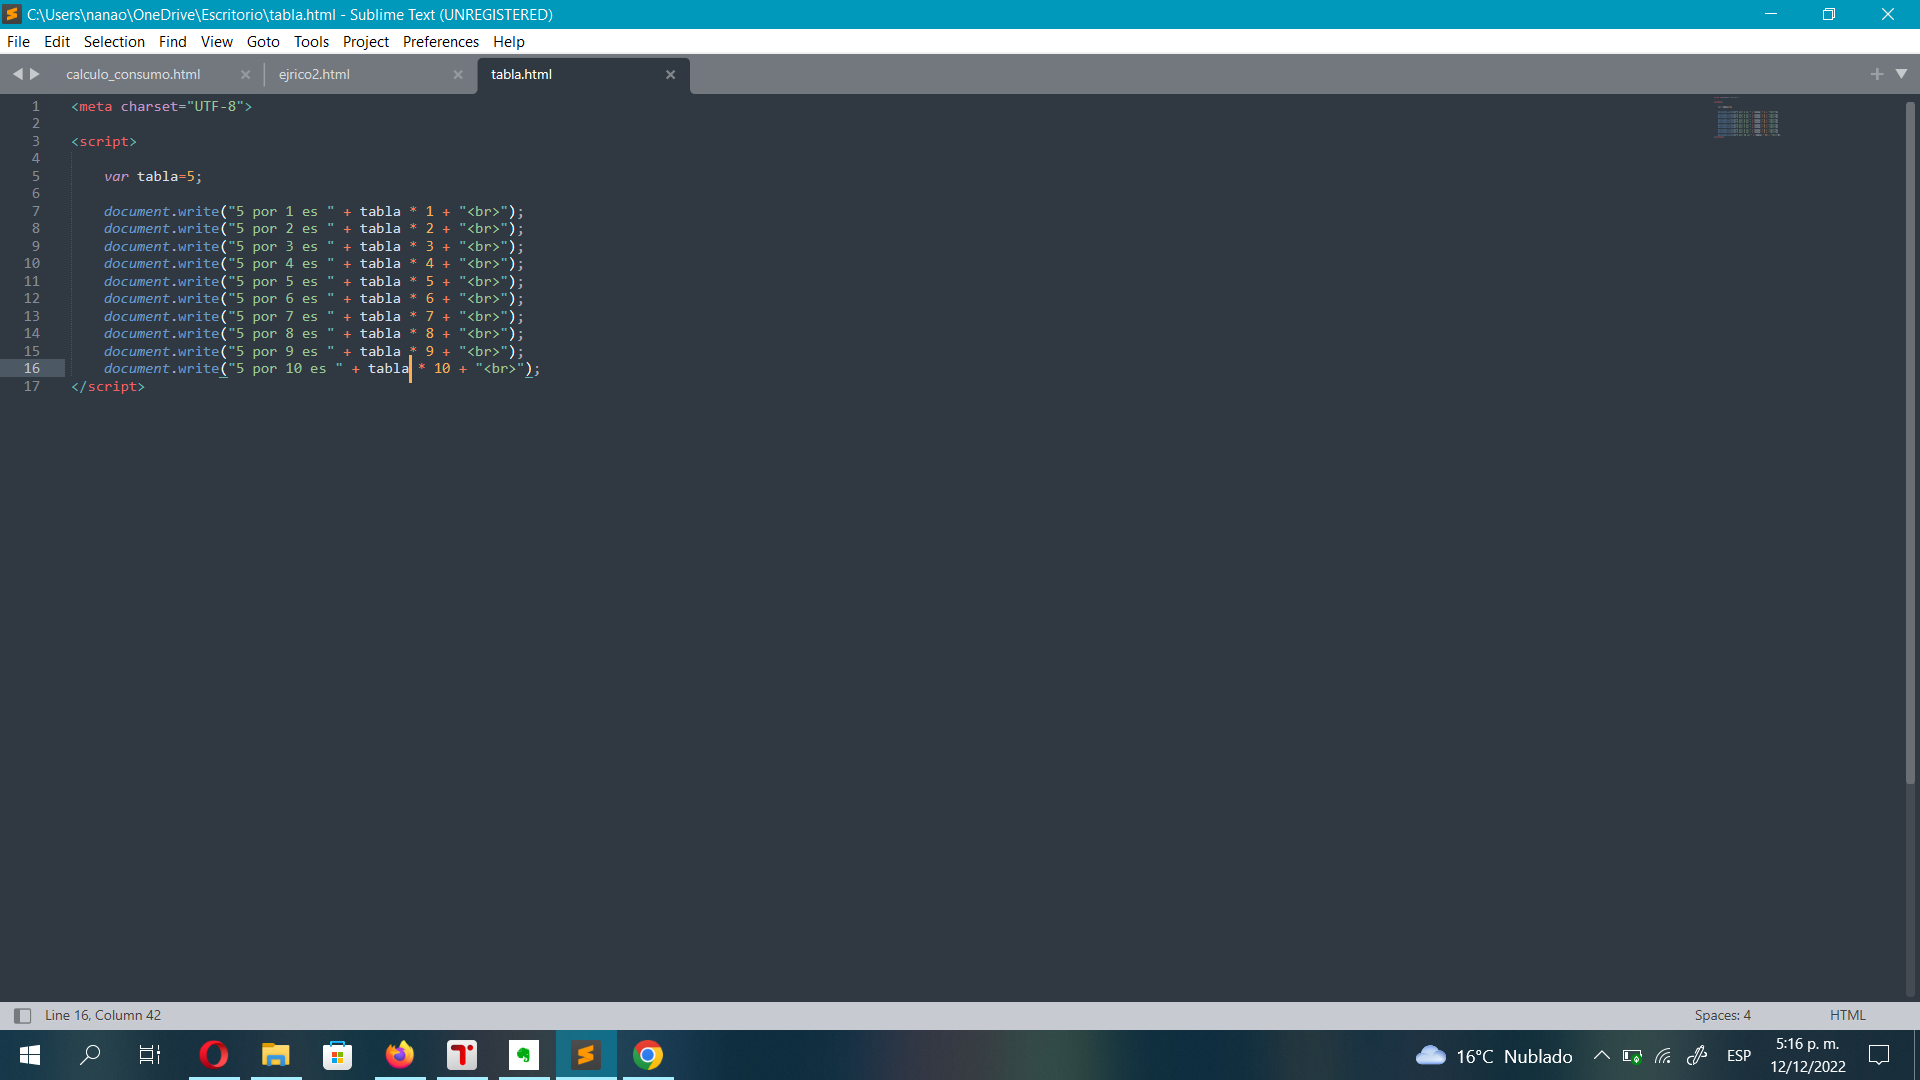Open the clock and date flyout
1920x1080 pixels.
click(1808, 1056)
